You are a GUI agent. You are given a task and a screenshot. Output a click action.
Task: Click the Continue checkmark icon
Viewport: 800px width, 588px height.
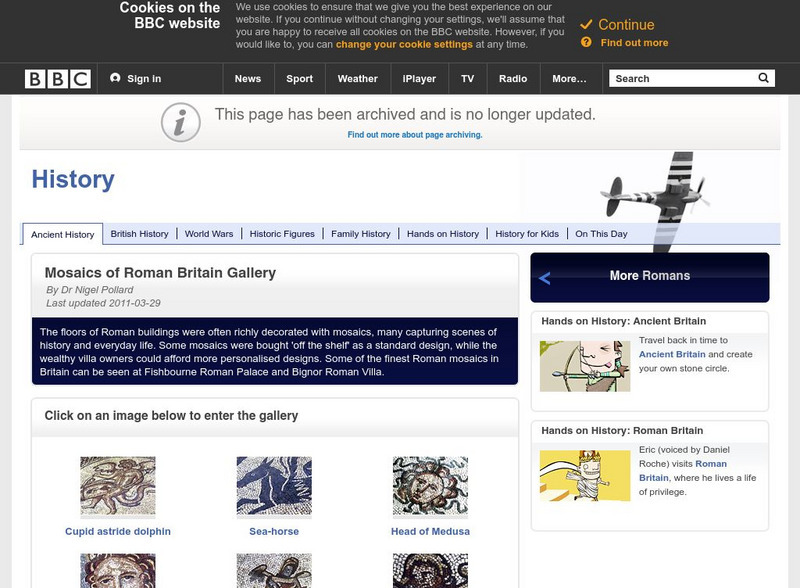coord(586,24)
